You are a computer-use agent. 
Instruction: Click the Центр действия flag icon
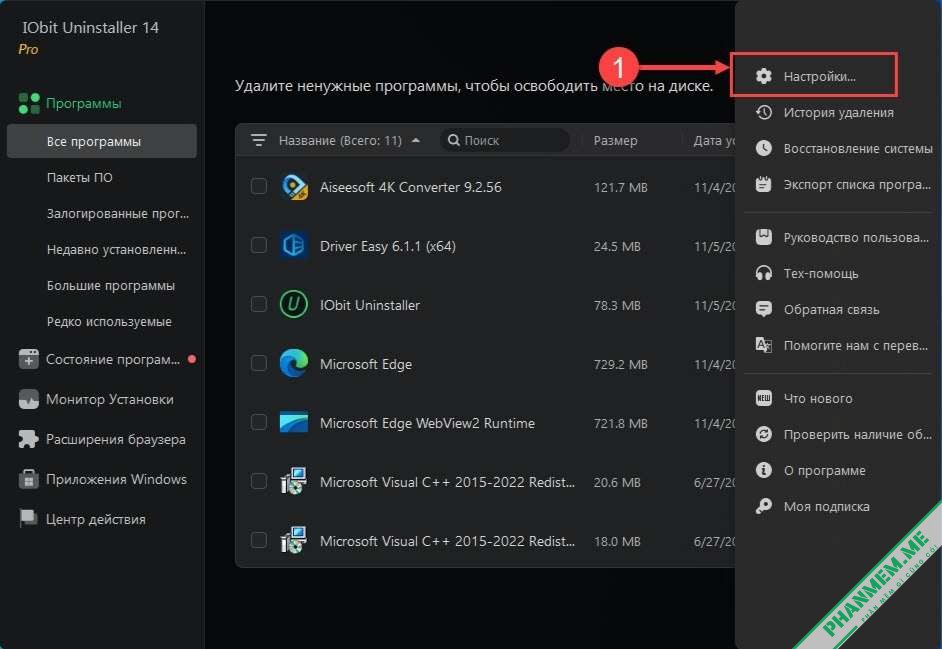(28, 519)
